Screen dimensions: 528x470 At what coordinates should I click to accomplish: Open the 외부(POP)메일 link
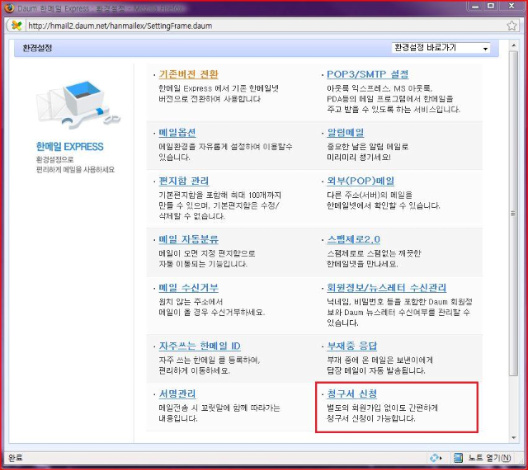[x=360, y=181]
